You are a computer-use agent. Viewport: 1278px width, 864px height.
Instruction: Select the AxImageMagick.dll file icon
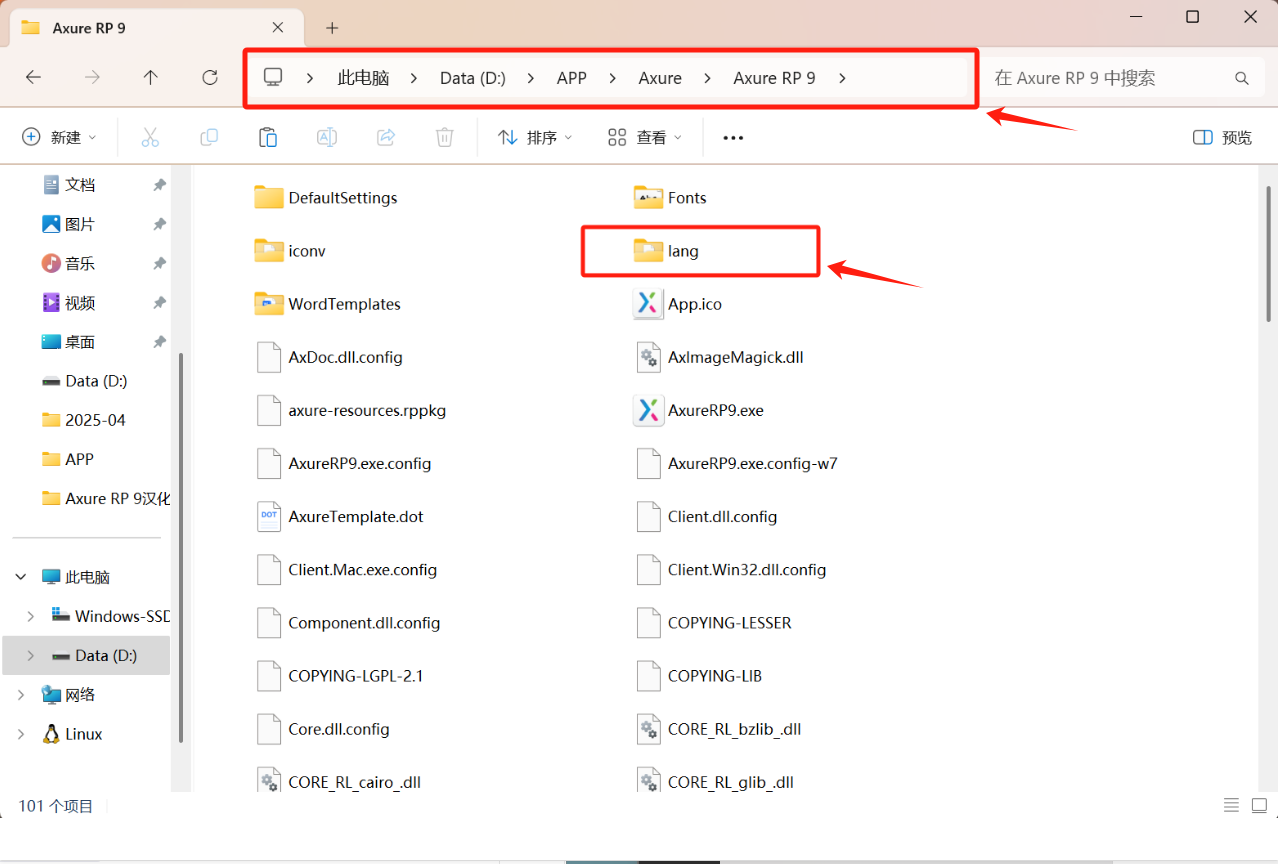coord(649,357)
